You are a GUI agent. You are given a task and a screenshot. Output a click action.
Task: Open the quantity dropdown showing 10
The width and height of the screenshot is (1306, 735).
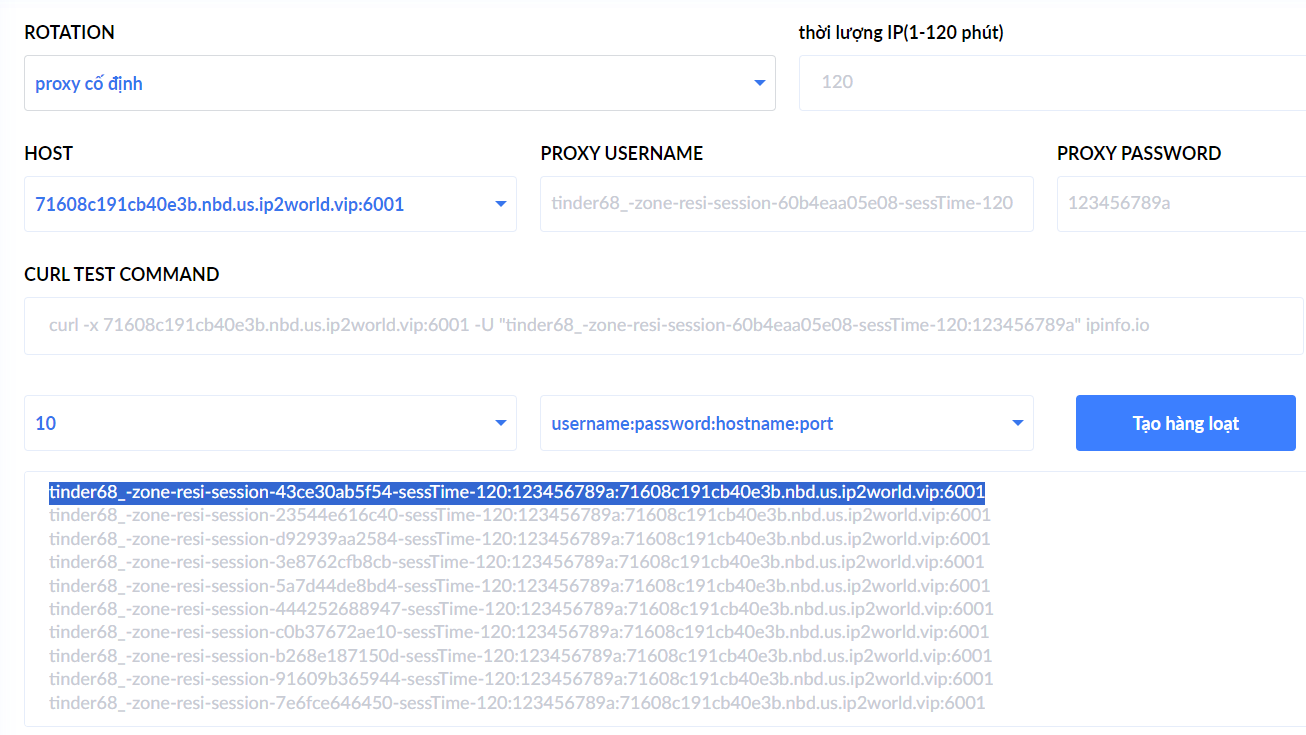click(x=270, y=423)
